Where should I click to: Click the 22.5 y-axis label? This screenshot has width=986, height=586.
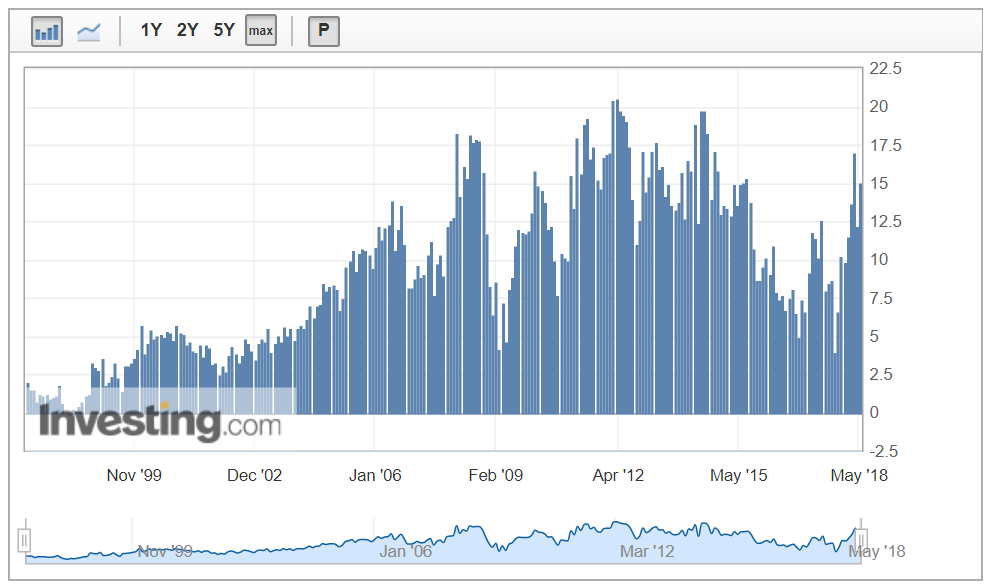point(886,69)
